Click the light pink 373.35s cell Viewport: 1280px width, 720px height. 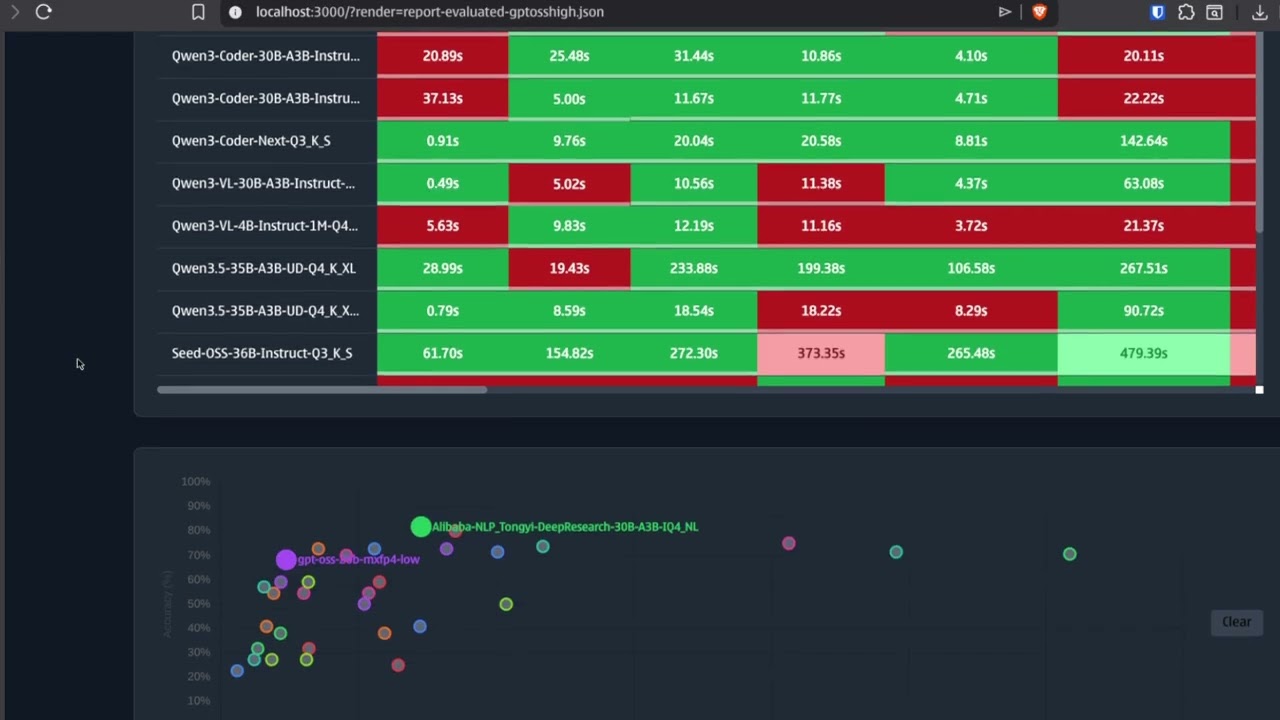pyautogui.click(x=821, y=353)
